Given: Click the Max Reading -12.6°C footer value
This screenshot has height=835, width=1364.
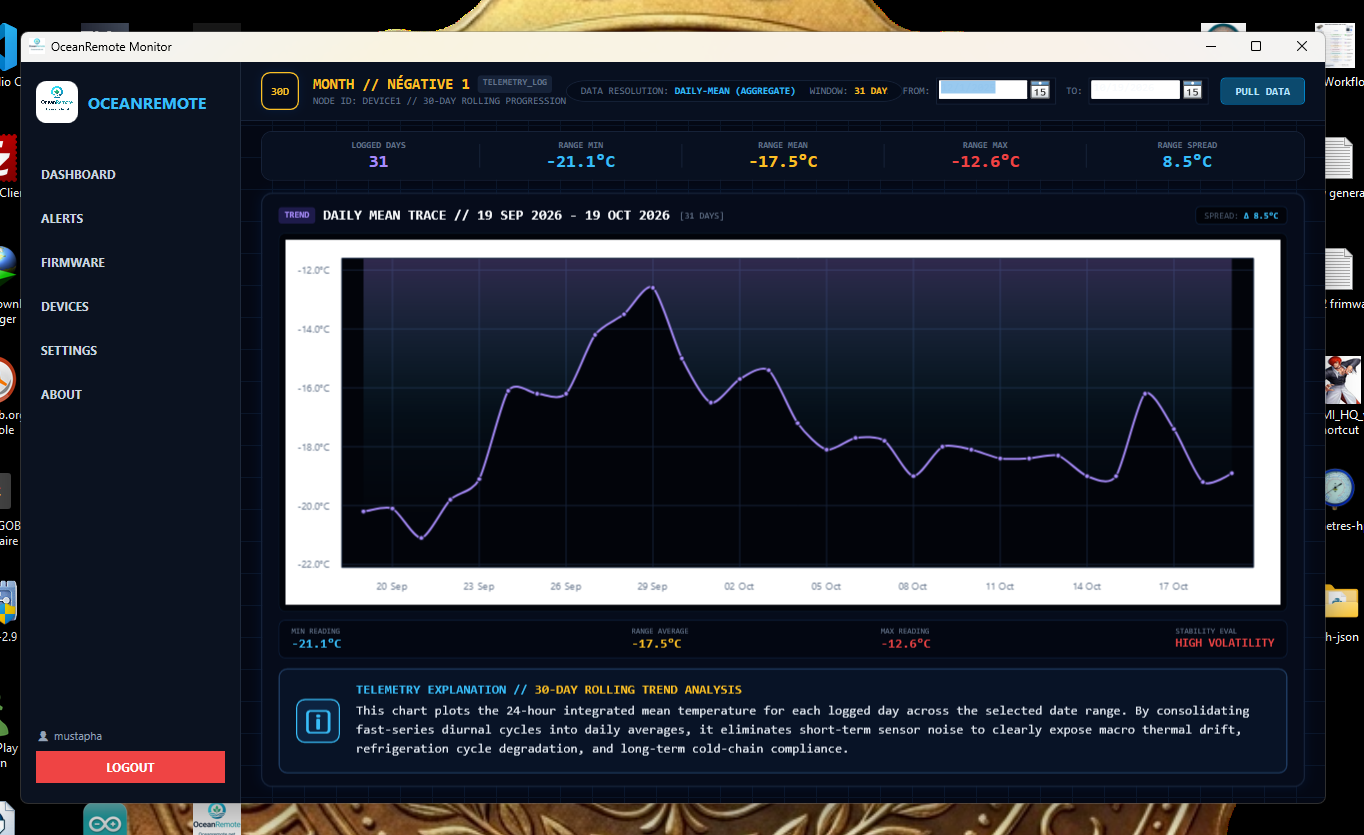Looking at the screenshot, I should [x=905, y=643].
